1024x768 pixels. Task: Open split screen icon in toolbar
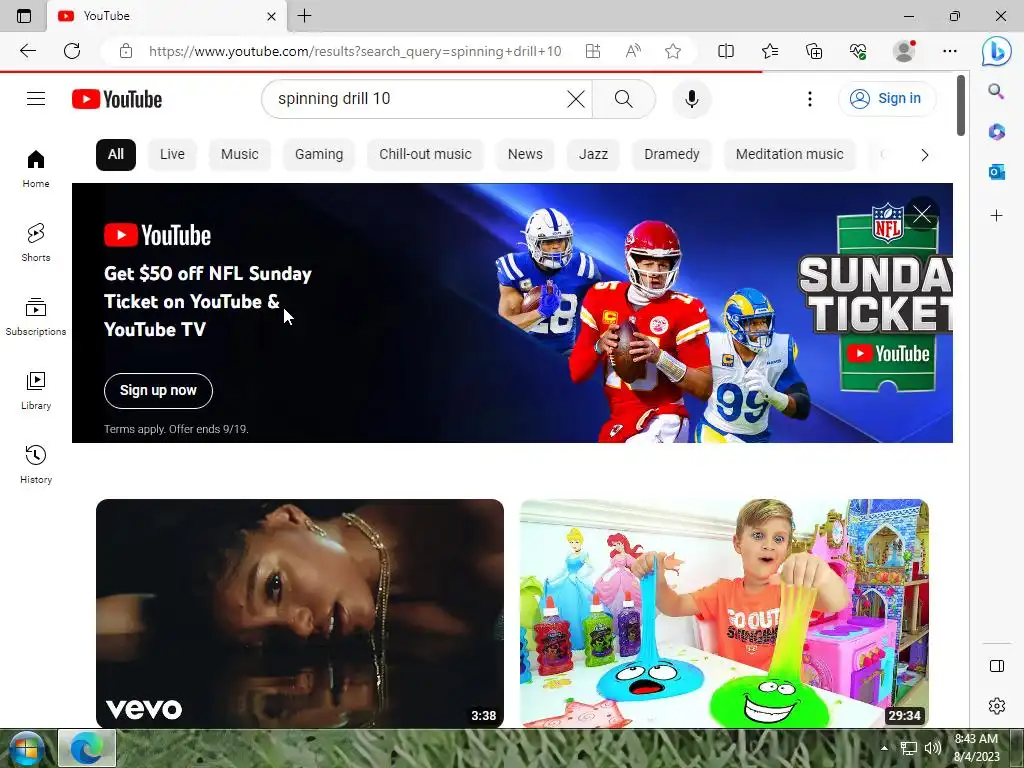pos(726,51)
